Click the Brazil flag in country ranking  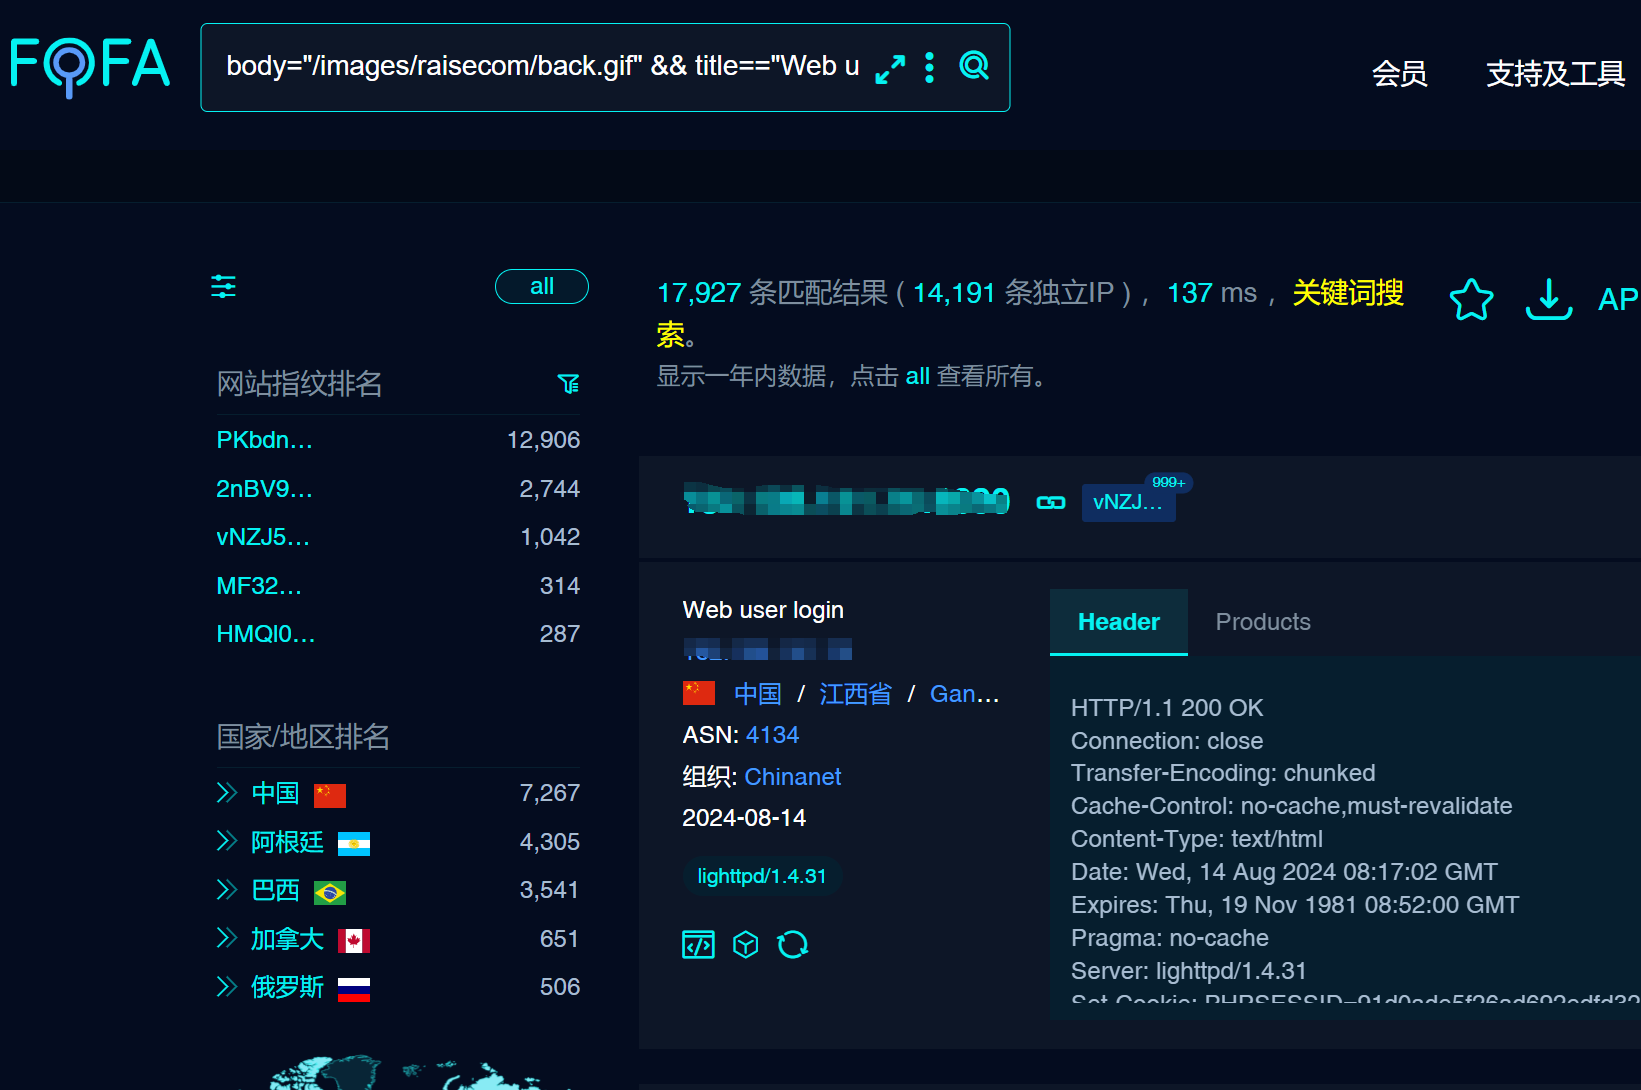click(x=330, y=892)
